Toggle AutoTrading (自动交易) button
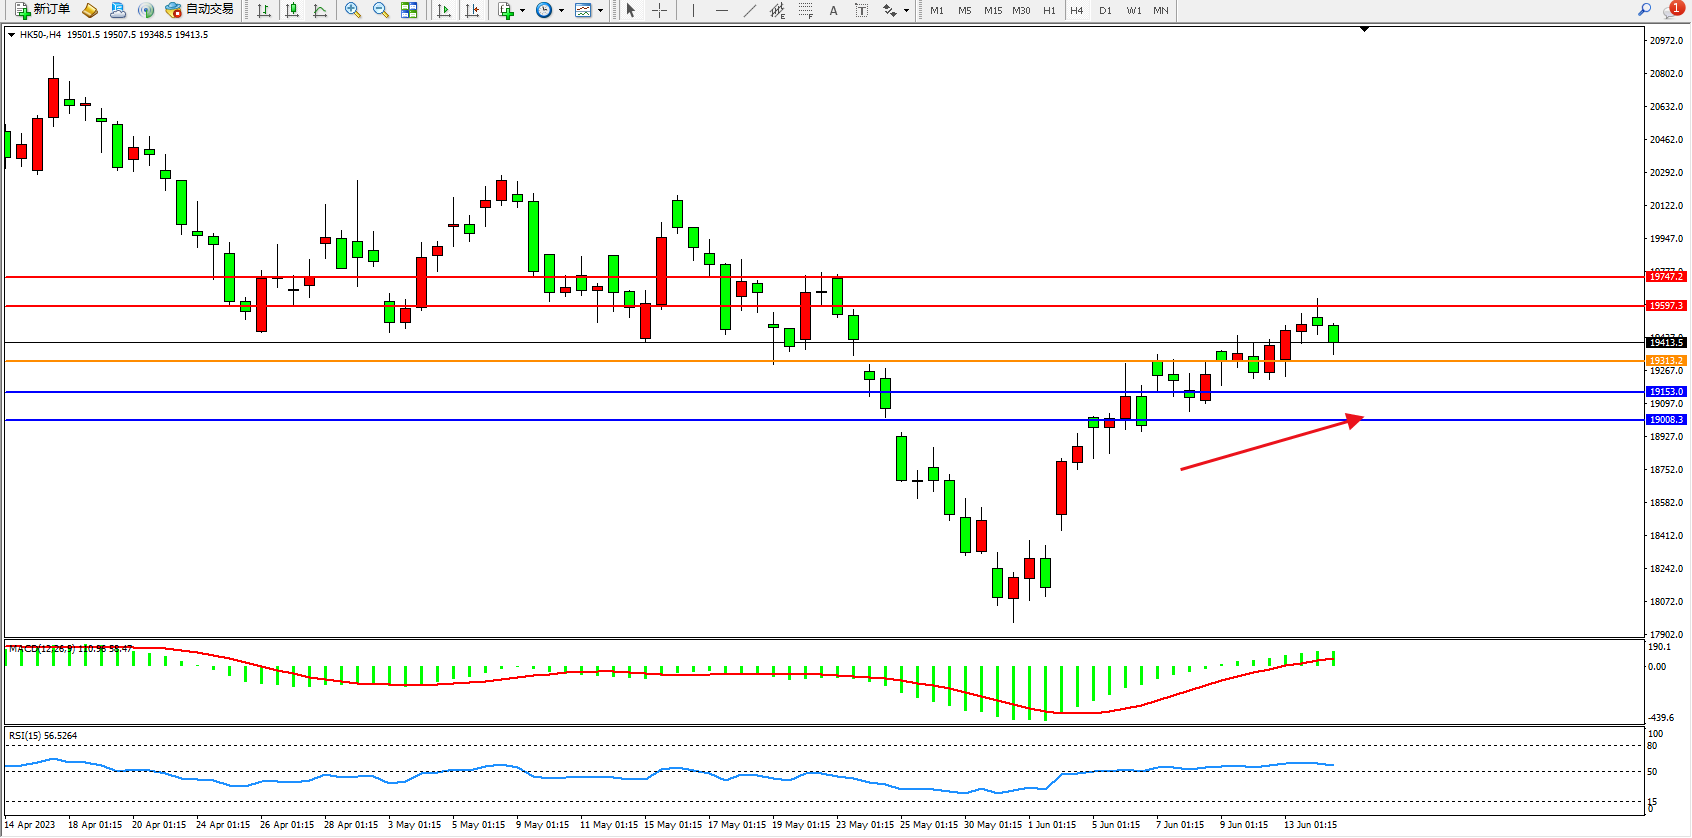This screenshot has height=838, width=1692. [x=199, y=10]
